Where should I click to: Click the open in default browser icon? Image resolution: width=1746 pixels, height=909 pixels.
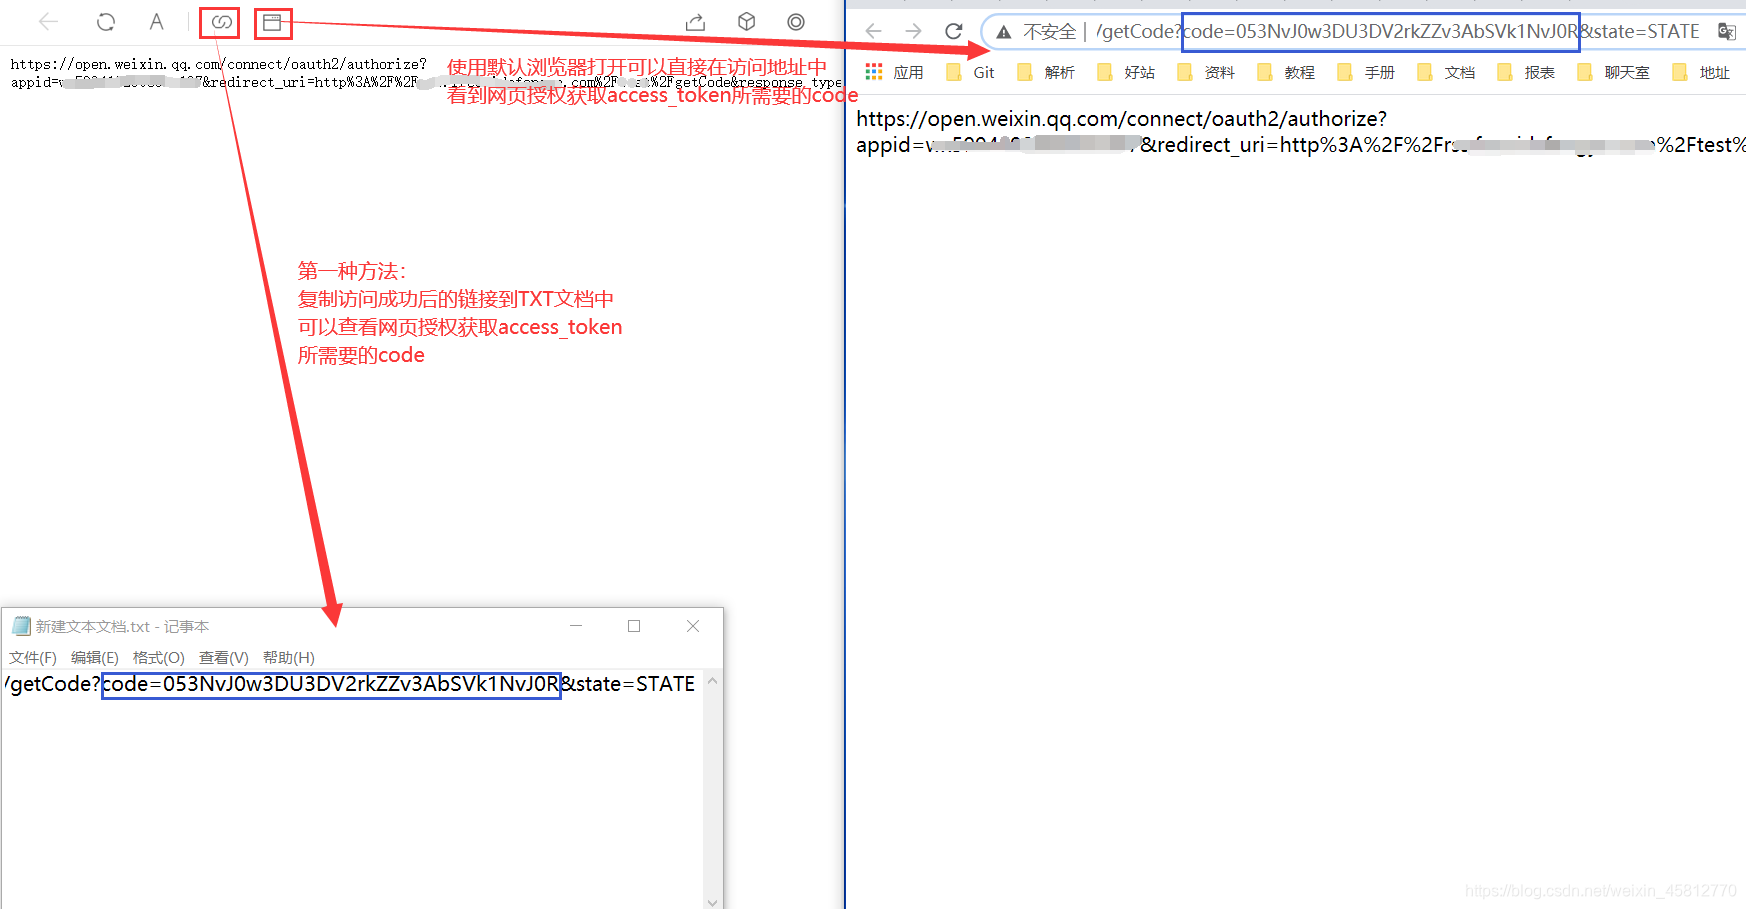pos(272,21)
